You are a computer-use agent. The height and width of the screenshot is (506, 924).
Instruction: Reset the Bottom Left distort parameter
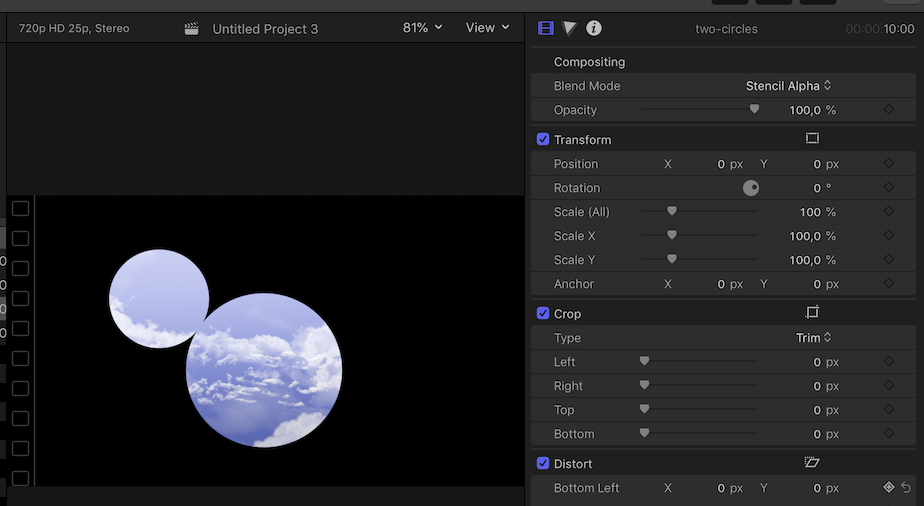pos(906,487)
